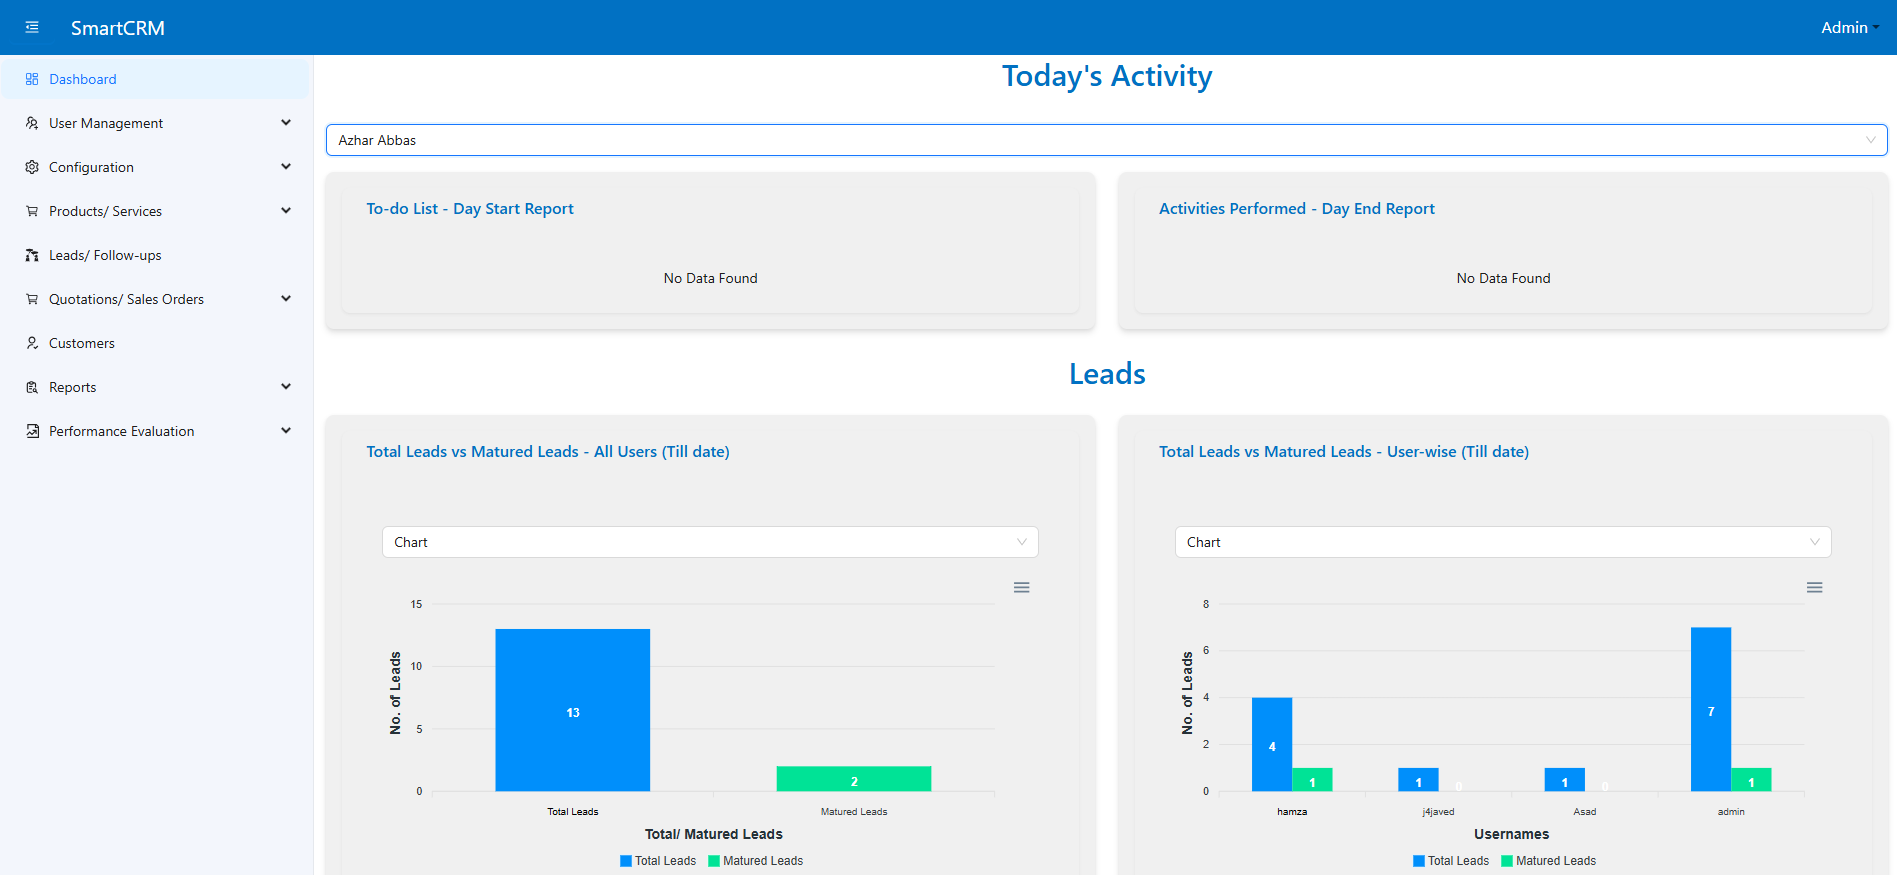Click hamza's Total Leads bar showing 4
The image size is (1897, 875).
coord(1272,744)
